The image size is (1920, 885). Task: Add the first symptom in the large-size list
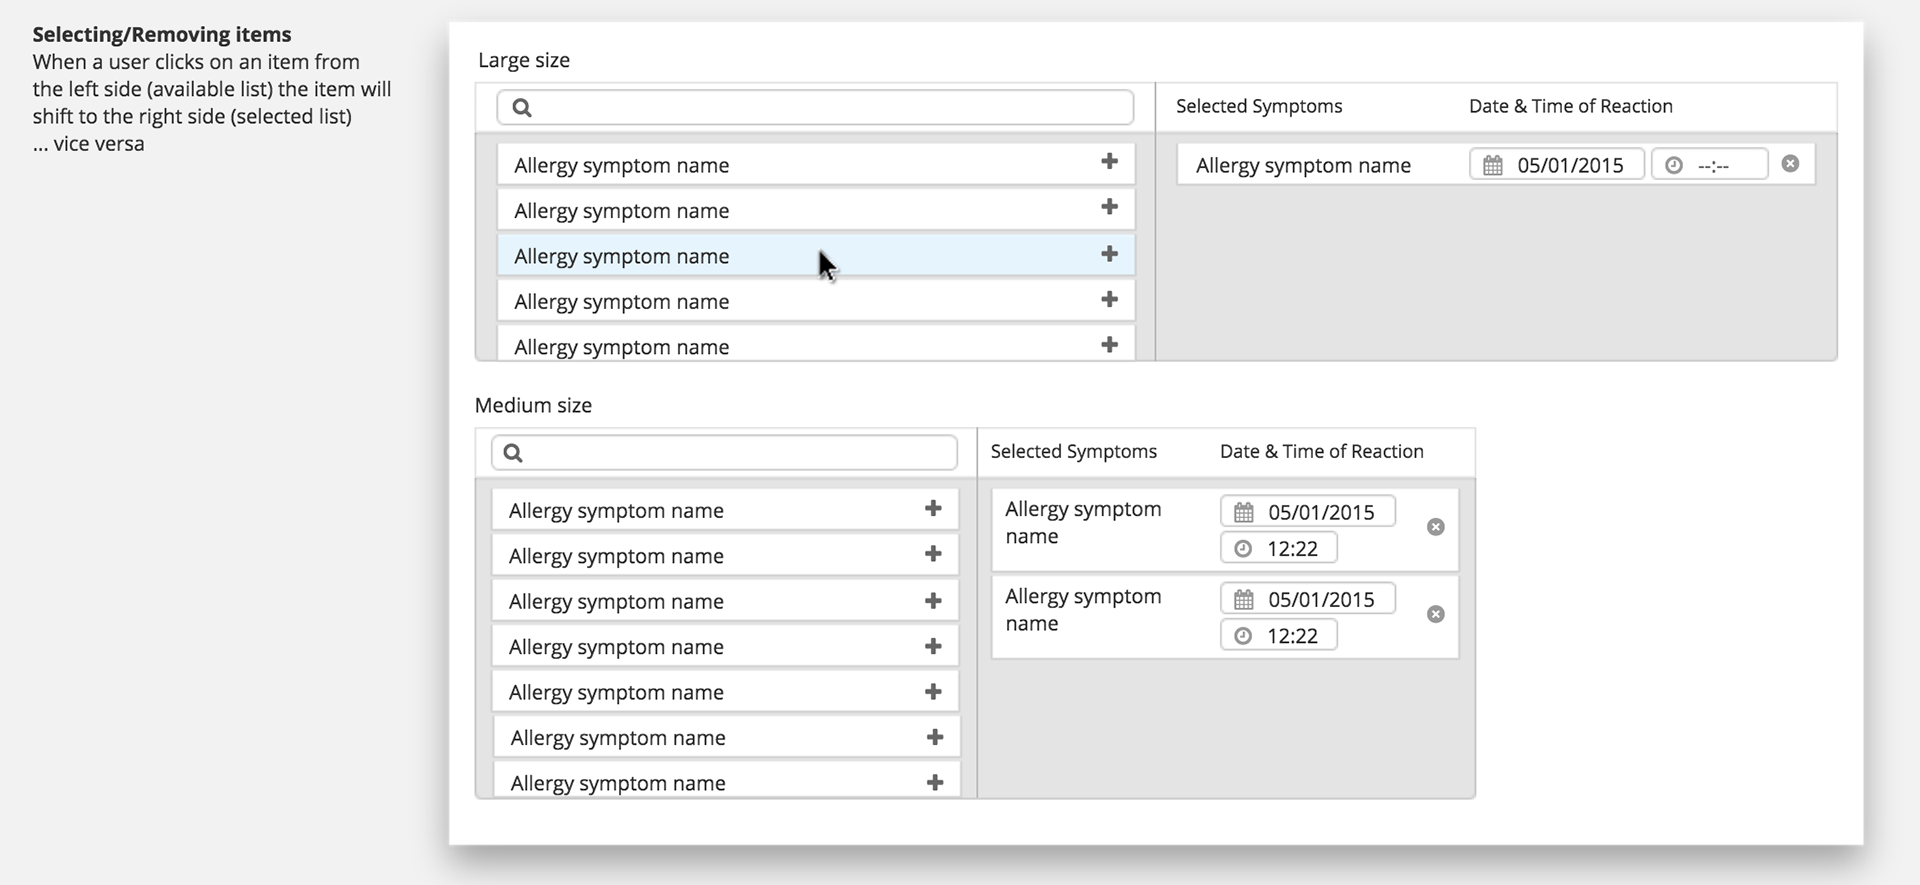click(1109, 162)
